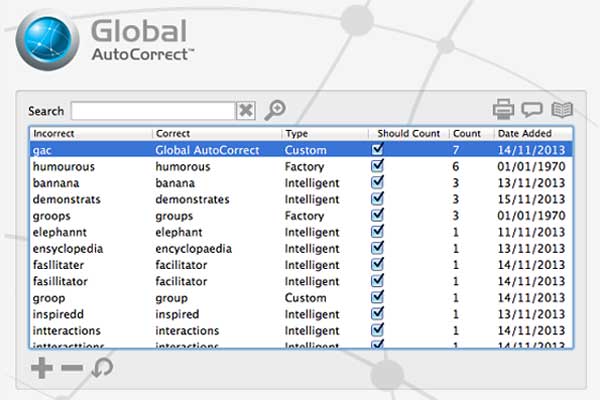Click the Custom type for groop
The image size is (600, 400).
coord(305,298)
